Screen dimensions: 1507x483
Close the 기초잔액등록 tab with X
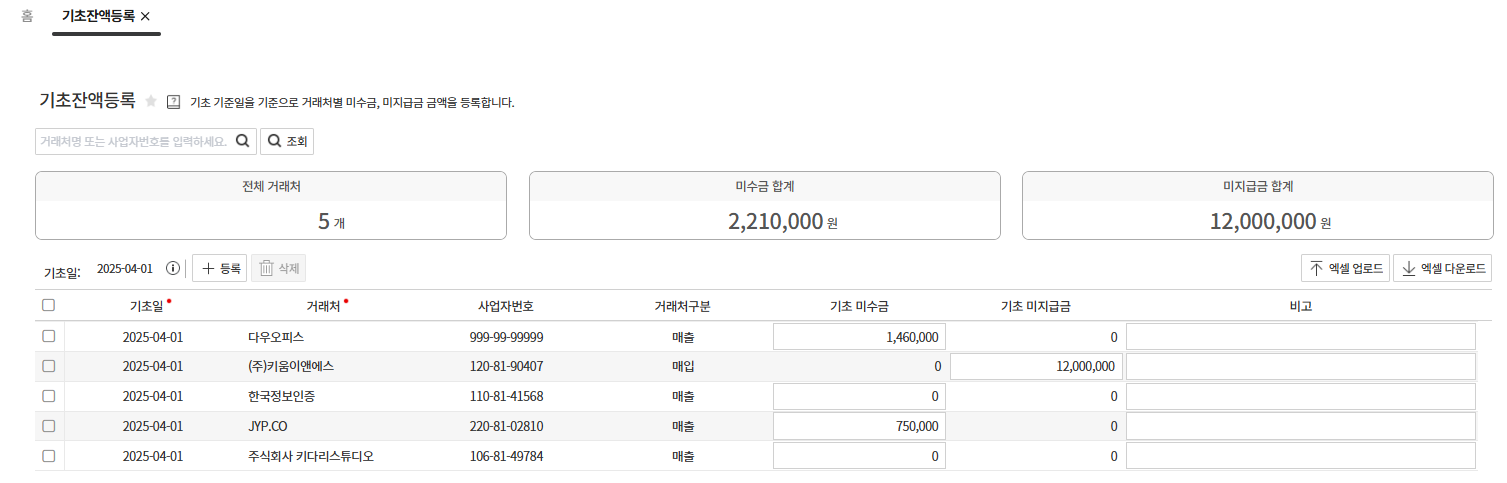146,17
